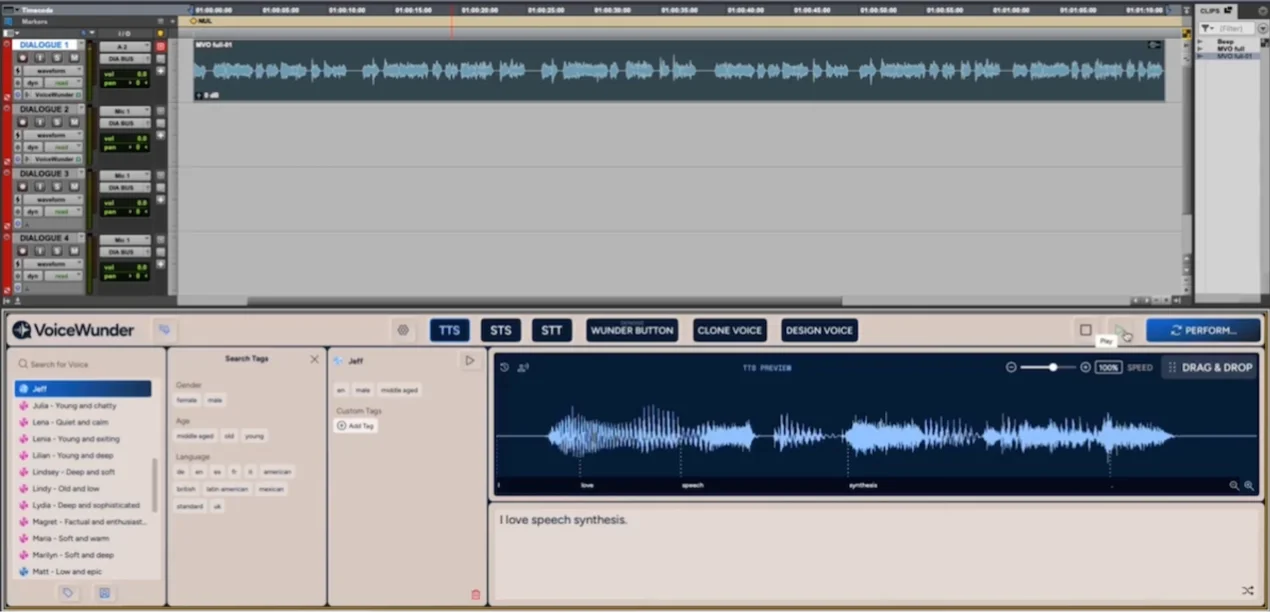1270x613 pixels.
Task: Preview the Jeff voice with play icon
Action: pyautogui.click(x=469, y=360)
